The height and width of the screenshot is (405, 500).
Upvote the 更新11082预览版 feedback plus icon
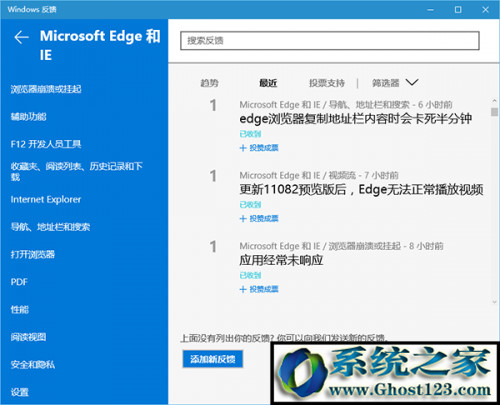243,219
